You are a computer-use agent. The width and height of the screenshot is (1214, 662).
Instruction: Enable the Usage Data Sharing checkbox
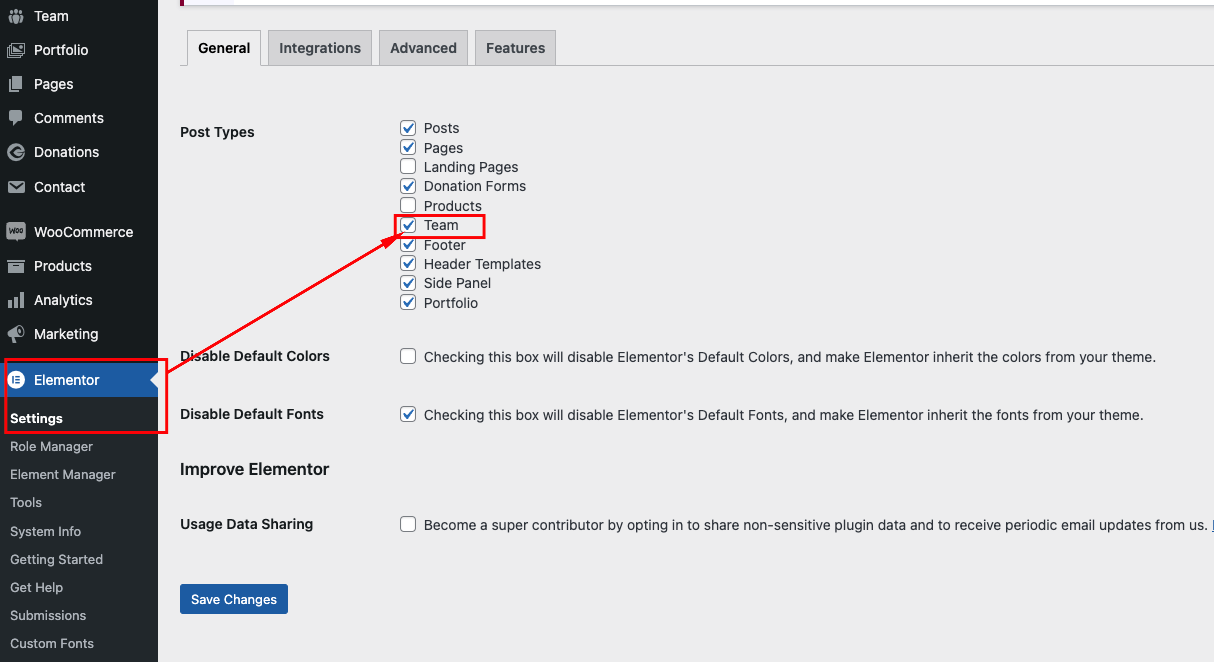(x=408, y=525)
